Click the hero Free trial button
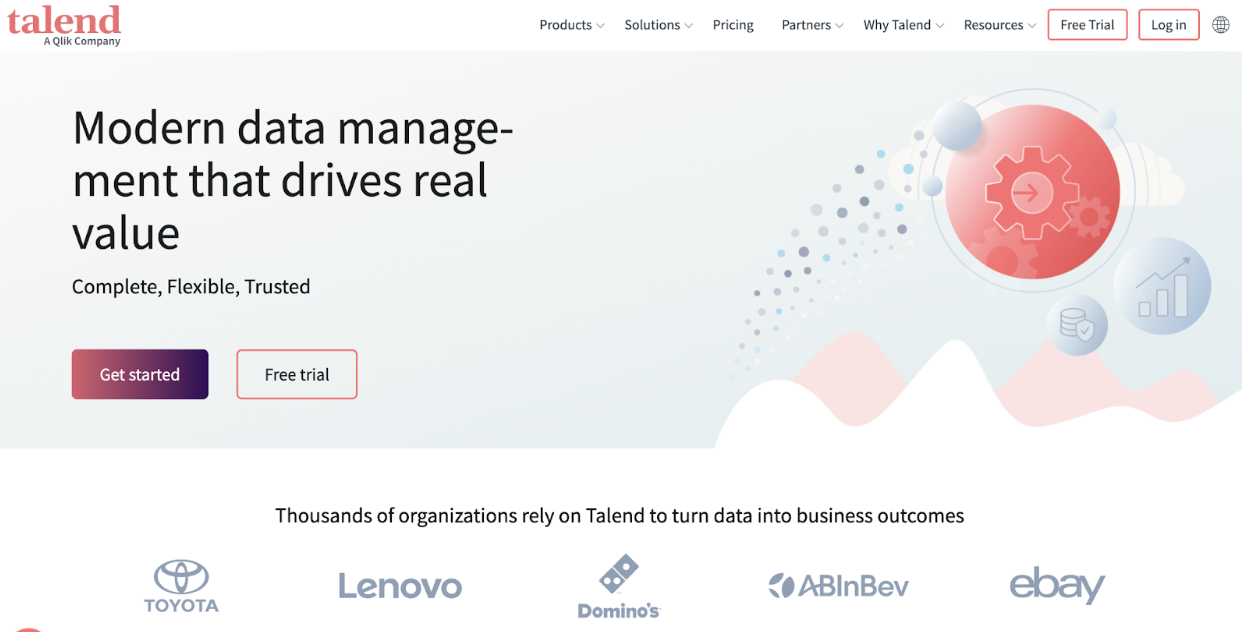1242x632 pixels. tap(297, 374)
